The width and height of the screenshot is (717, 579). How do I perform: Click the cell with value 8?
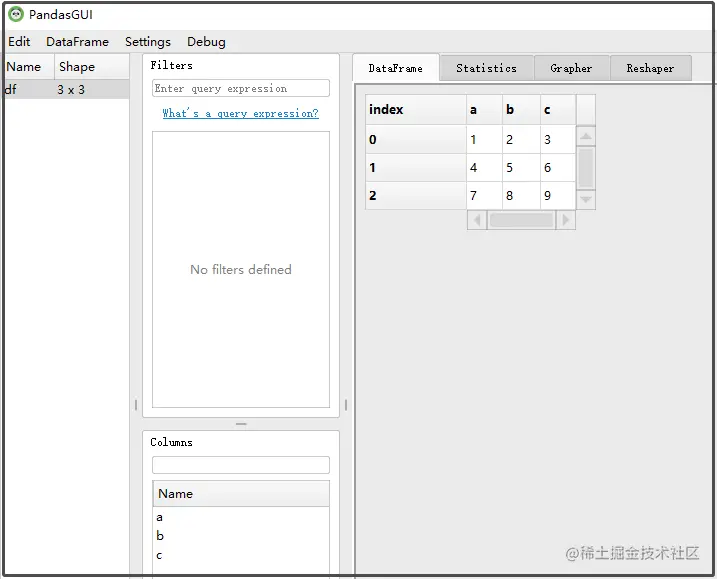pyautogui.click(x=521, y=196)
